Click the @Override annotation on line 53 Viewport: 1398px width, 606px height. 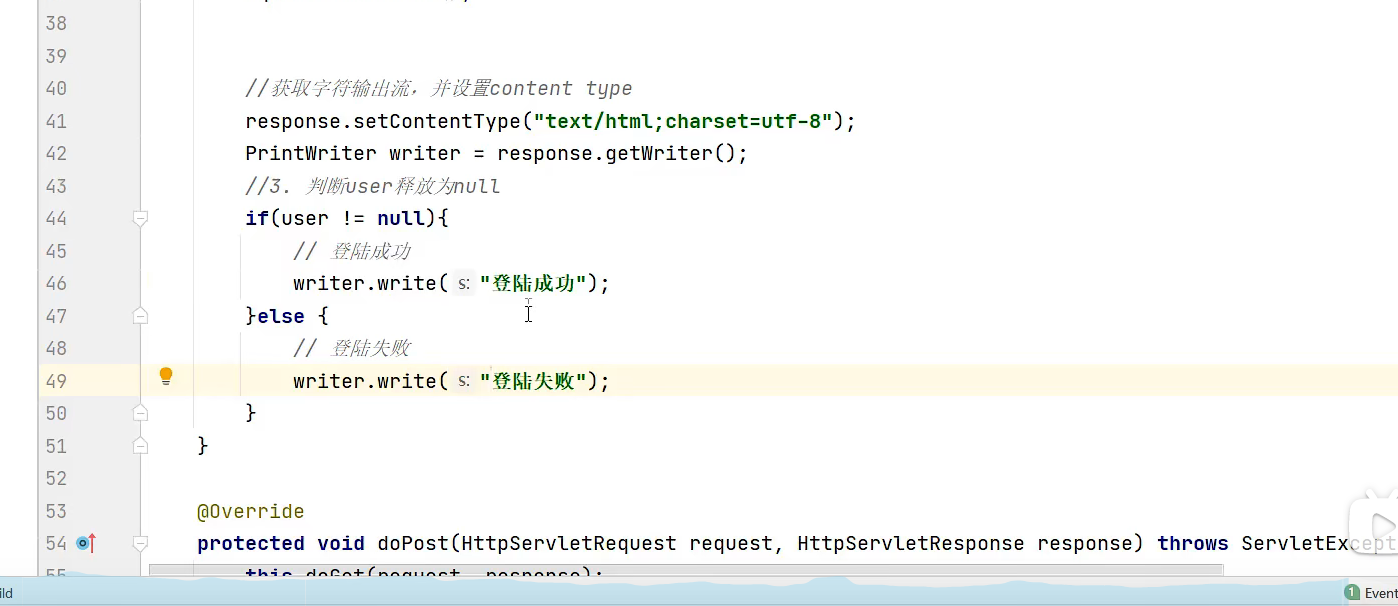(251, 511)
